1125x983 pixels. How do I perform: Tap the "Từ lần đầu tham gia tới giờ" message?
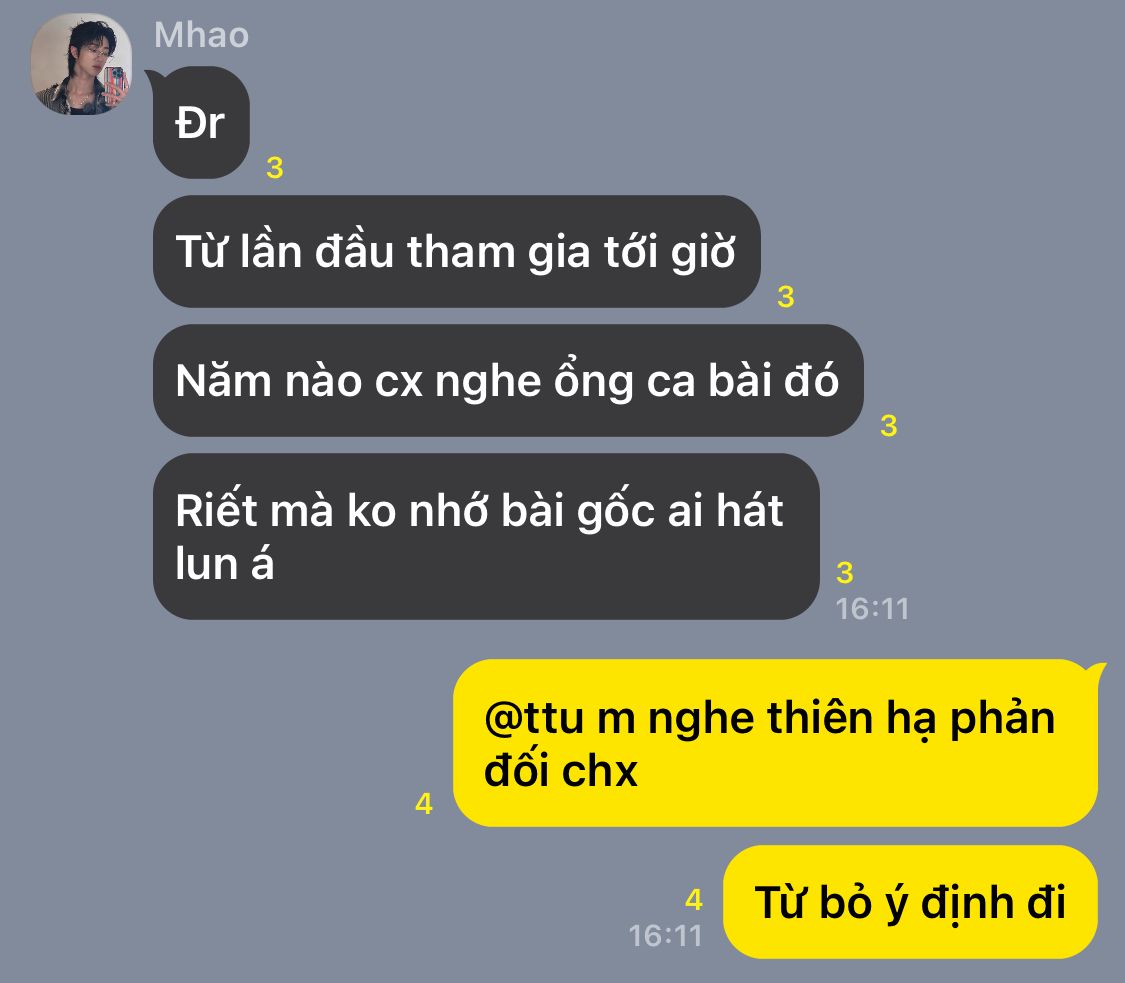pyautogui.click(x=456, y=252)
